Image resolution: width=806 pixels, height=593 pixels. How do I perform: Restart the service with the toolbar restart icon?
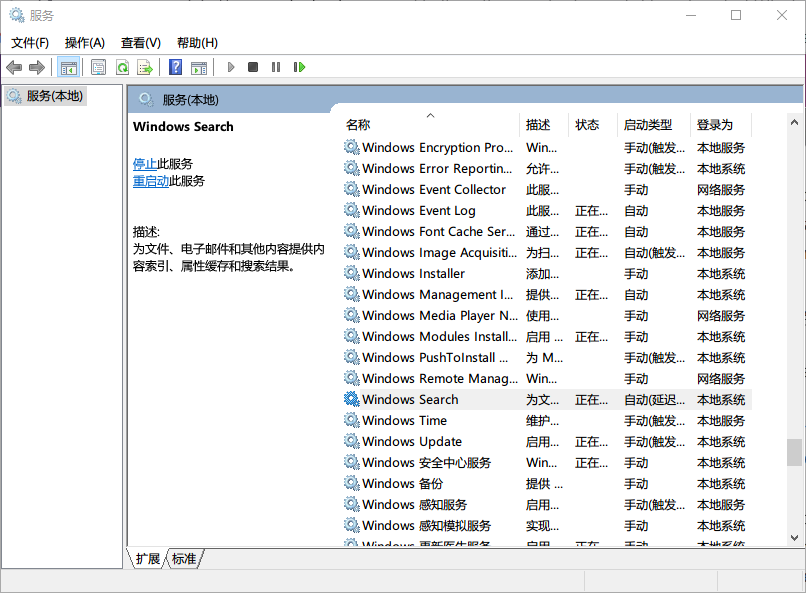tap(299, 67)
